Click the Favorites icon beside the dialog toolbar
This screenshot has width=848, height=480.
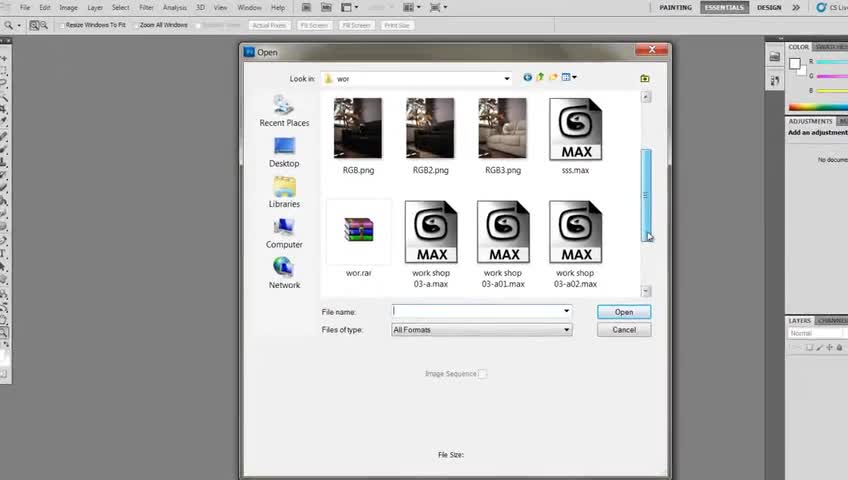(x=645, y=78)
